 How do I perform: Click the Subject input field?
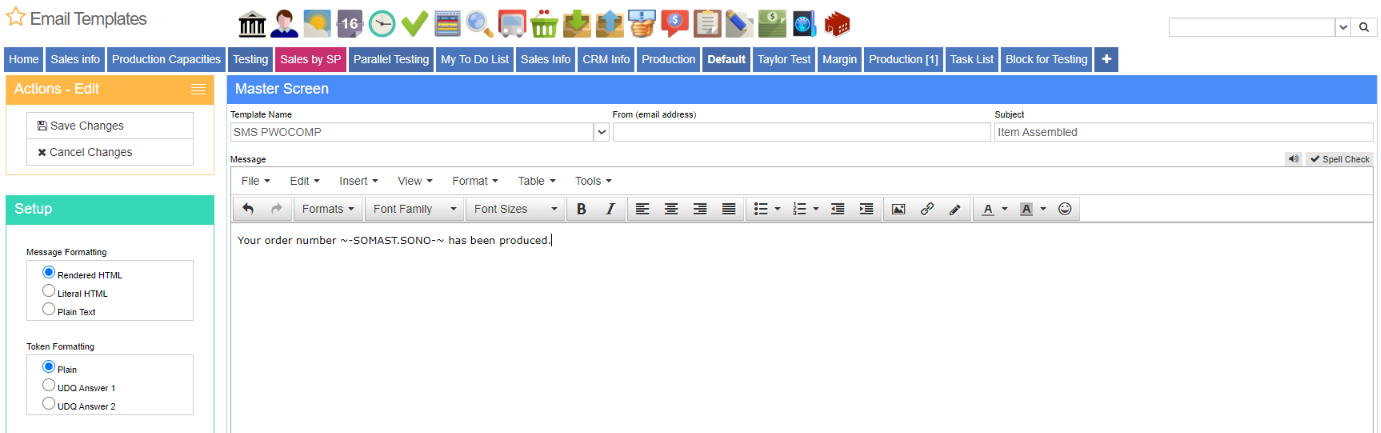[x=1184, y=132]
